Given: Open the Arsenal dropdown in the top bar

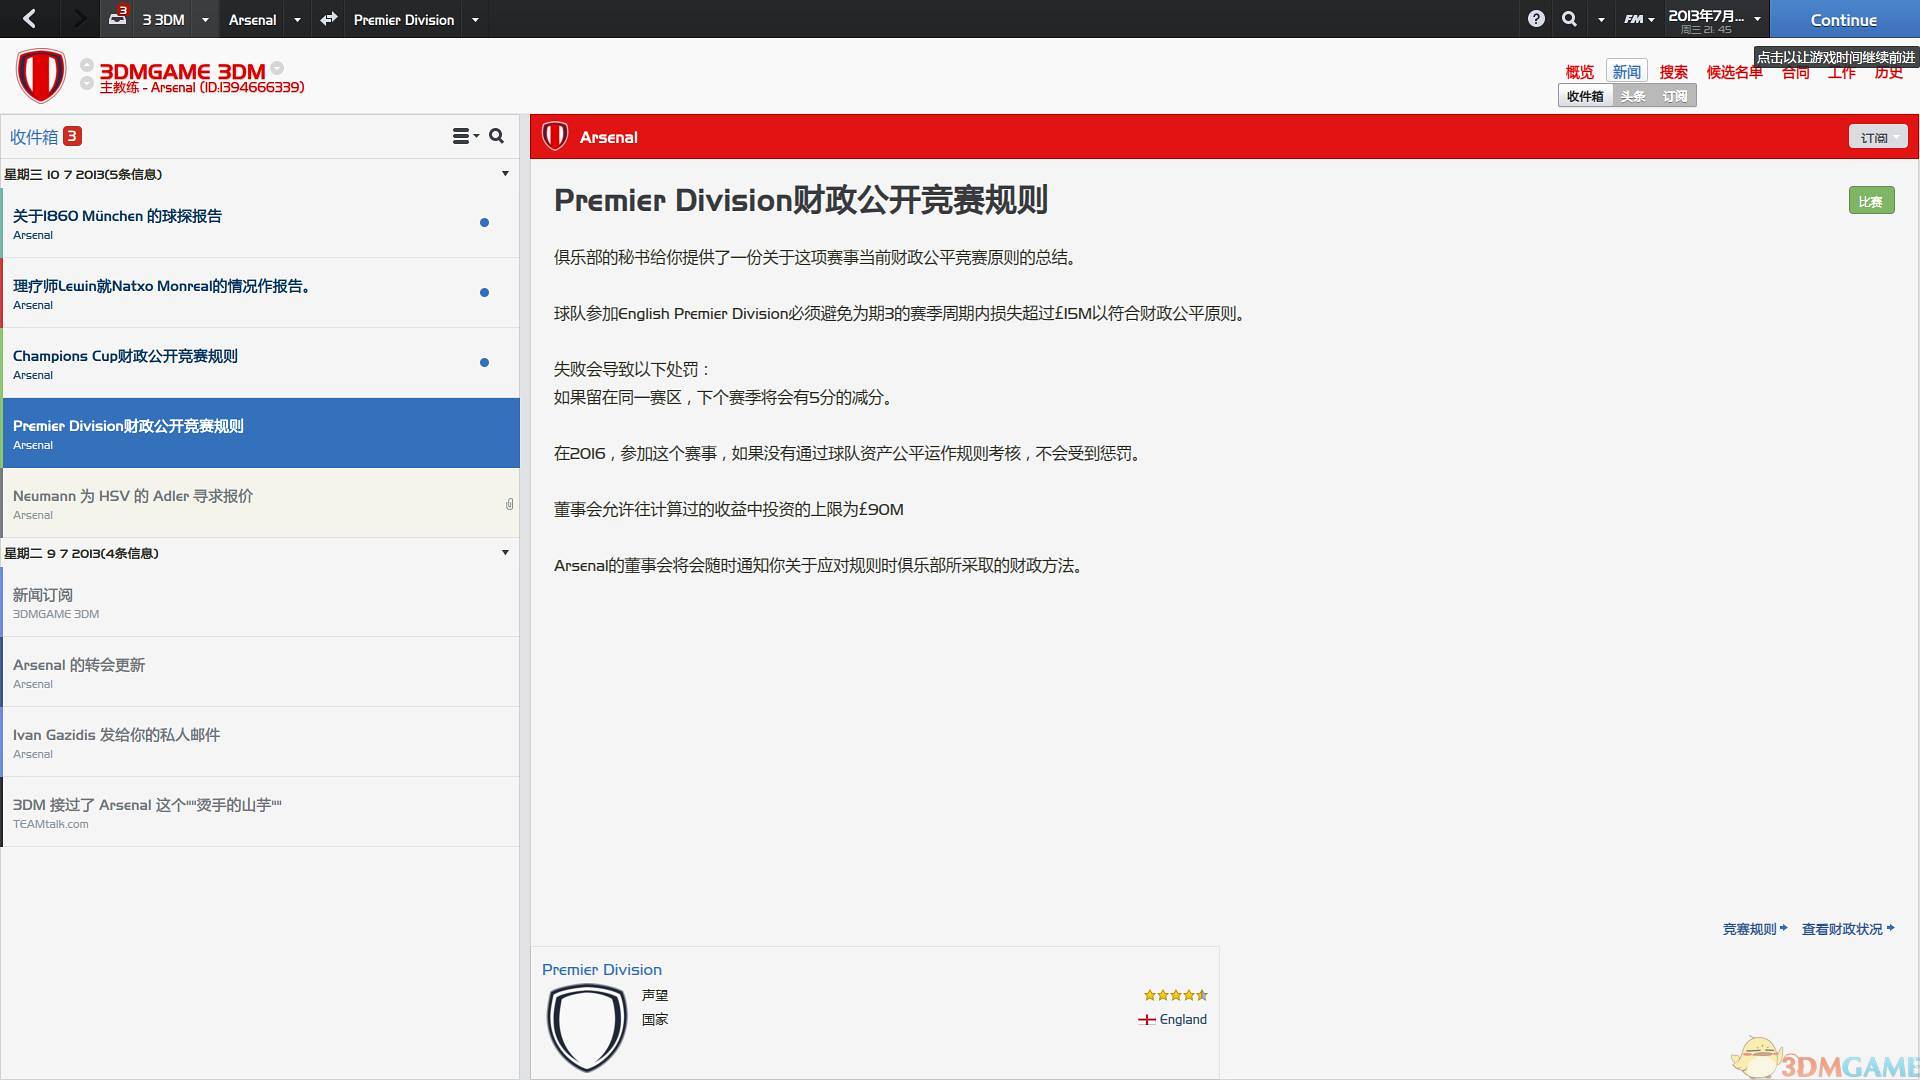Looking at the screenshot, I should click(x=297, y=19).
